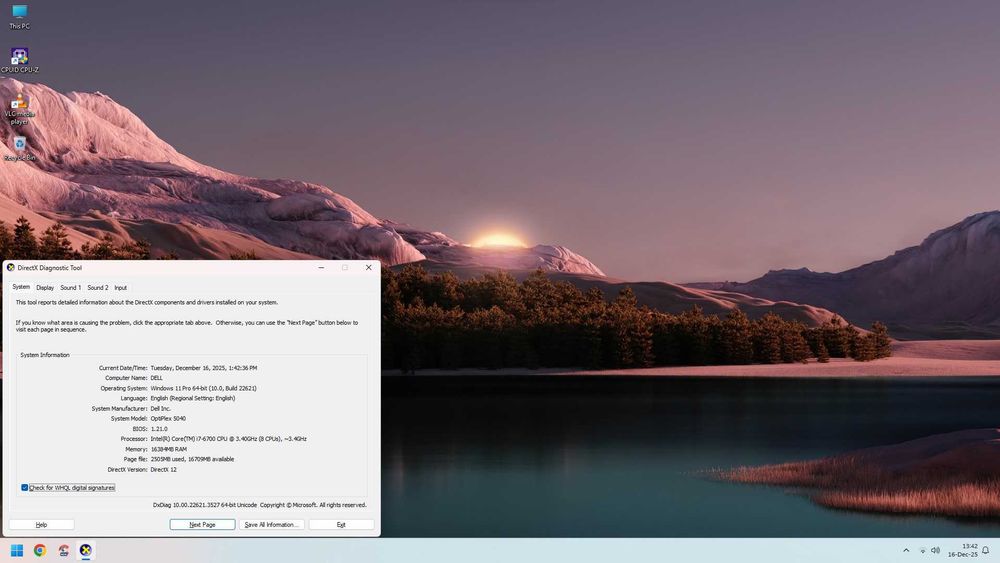Open the Windows Start menu

click(17, 550)
